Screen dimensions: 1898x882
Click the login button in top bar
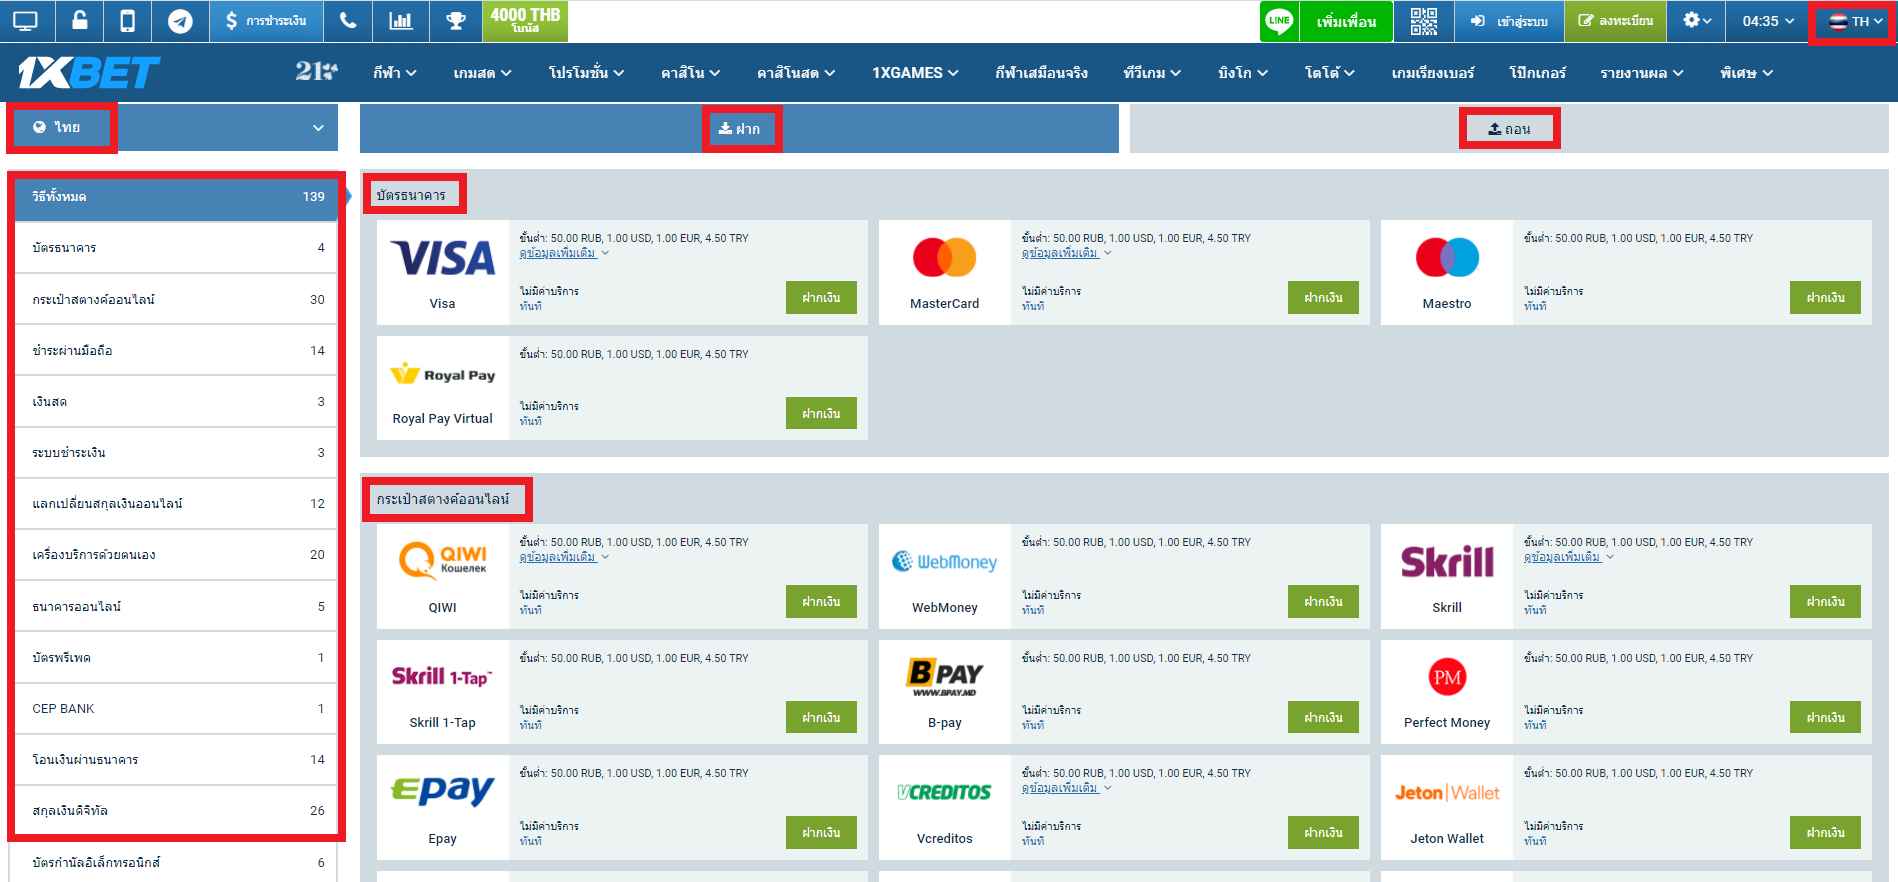tap(1508, 21)
